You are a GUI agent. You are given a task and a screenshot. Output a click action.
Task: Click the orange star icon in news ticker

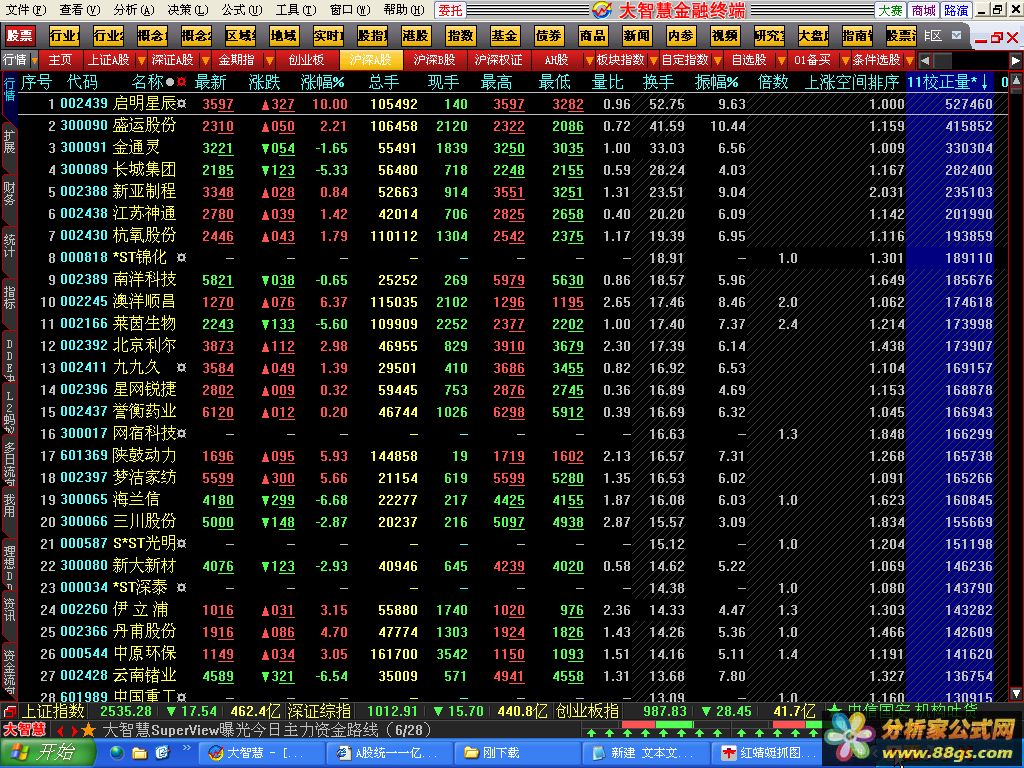click(88, 730)
